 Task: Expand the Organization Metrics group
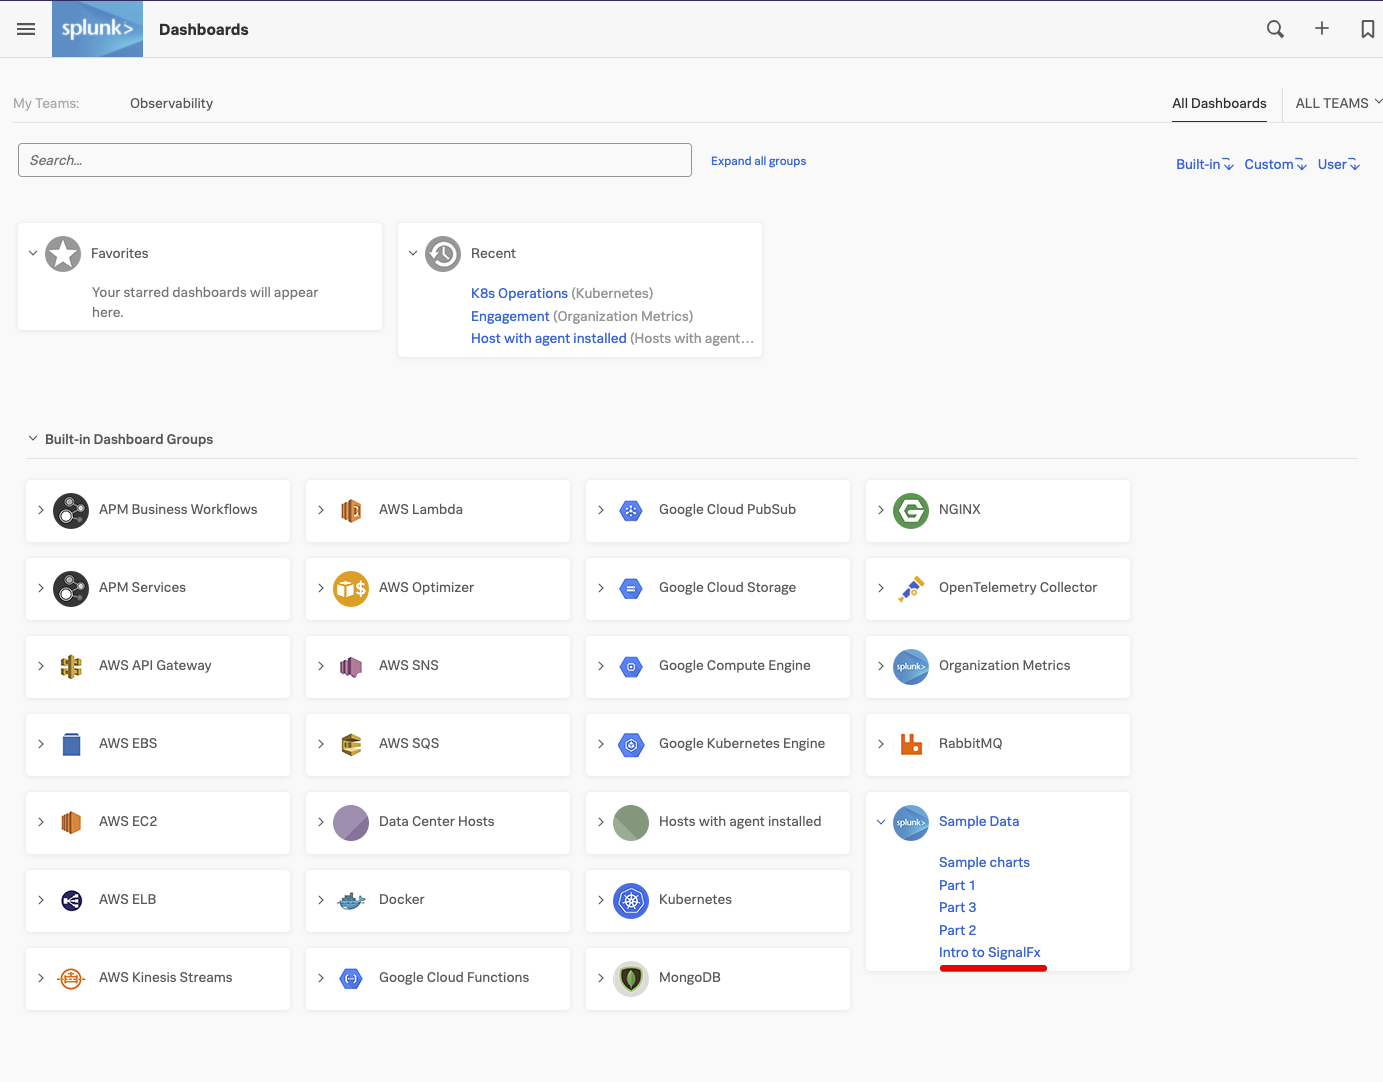coord(881,666)
